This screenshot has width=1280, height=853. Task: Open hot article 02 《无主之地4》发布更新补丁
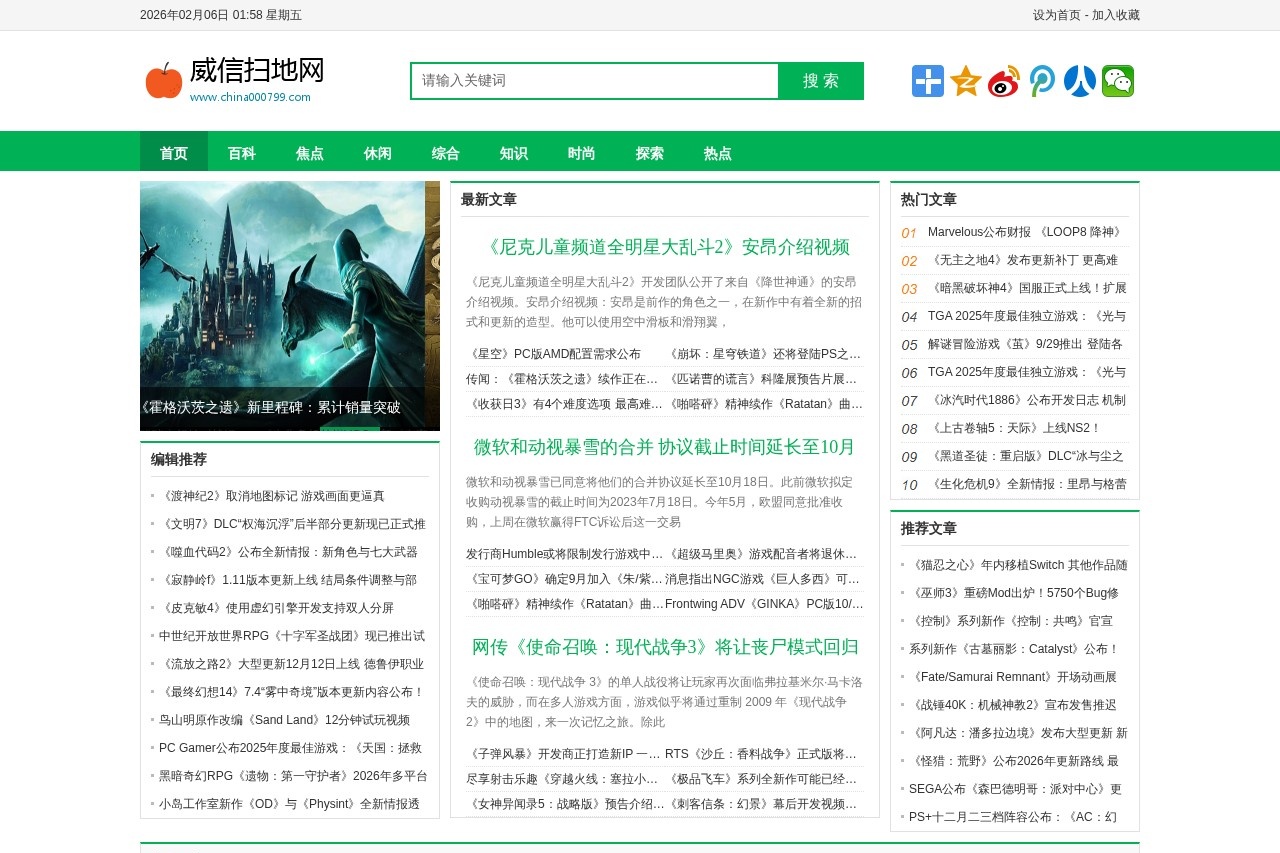point(1023,260)
